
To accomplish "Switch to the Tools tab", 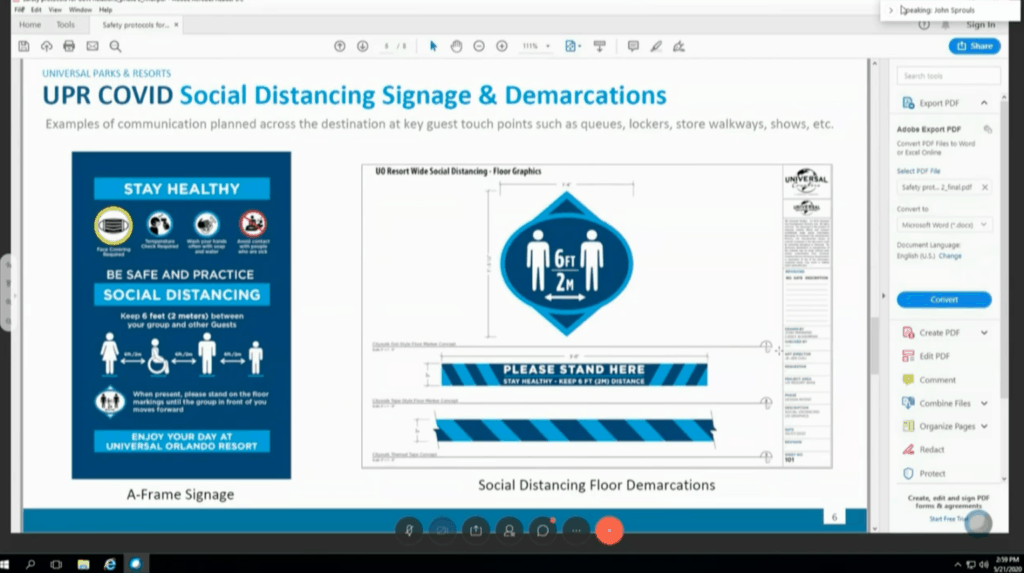I will 65,24.
